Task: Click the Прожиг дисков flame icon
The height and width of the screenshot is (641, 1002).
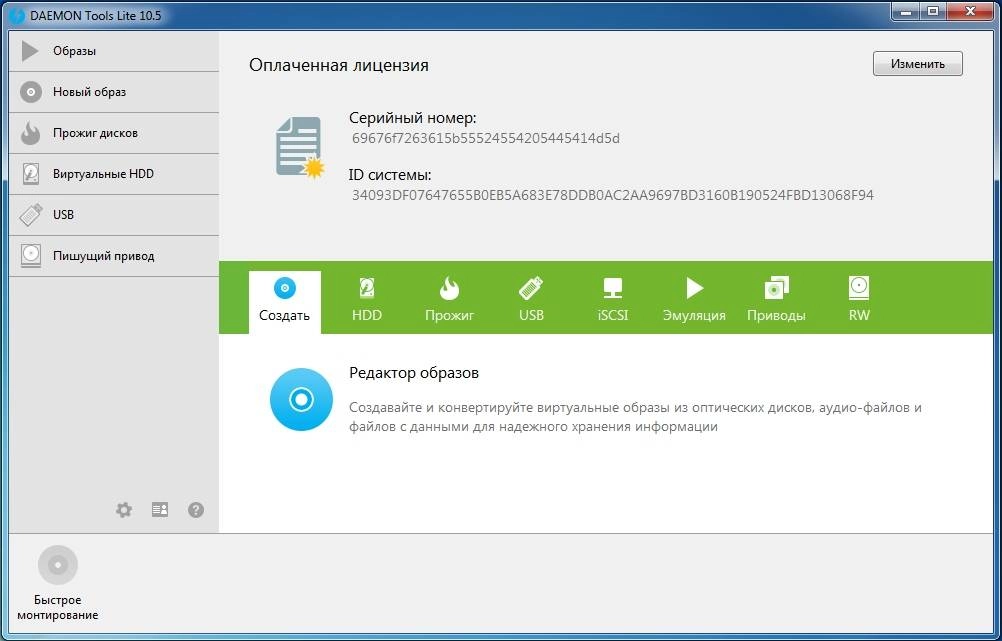Action: [x=30, y=133]
